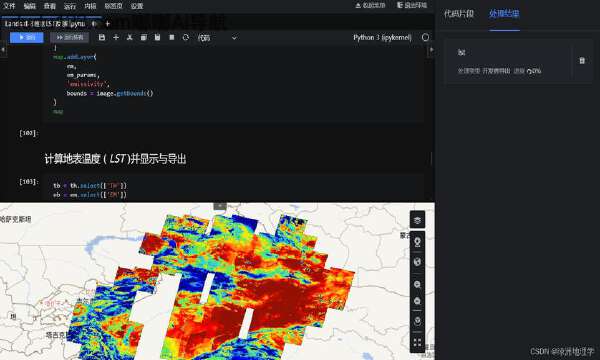
Task: Collapse the map panel with the top handle
Action: [220, 206]
